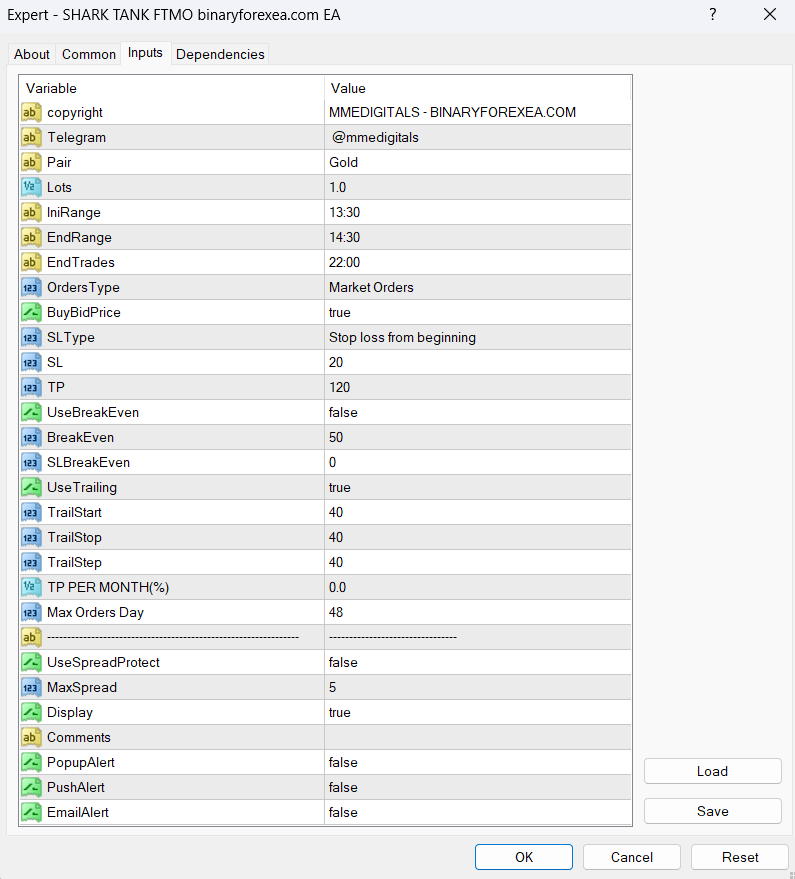Image resolution: width=795 pixels, height=879 pixels.
Task: Switch to the About tab
Action: [32, 54]
